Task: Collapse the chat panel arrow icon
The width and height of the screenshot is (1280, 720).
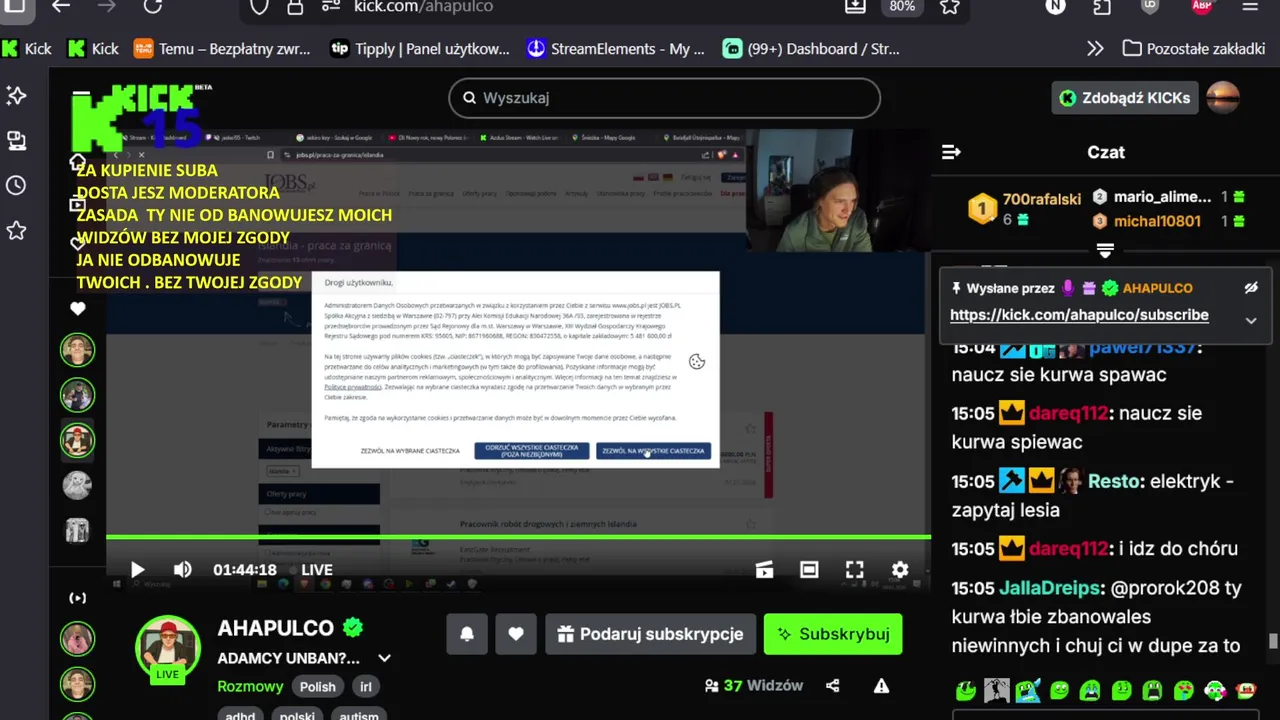Action: 951,152
